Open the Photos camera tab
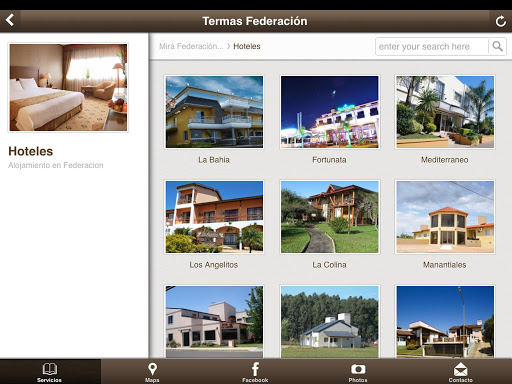 tap(358, 372)
